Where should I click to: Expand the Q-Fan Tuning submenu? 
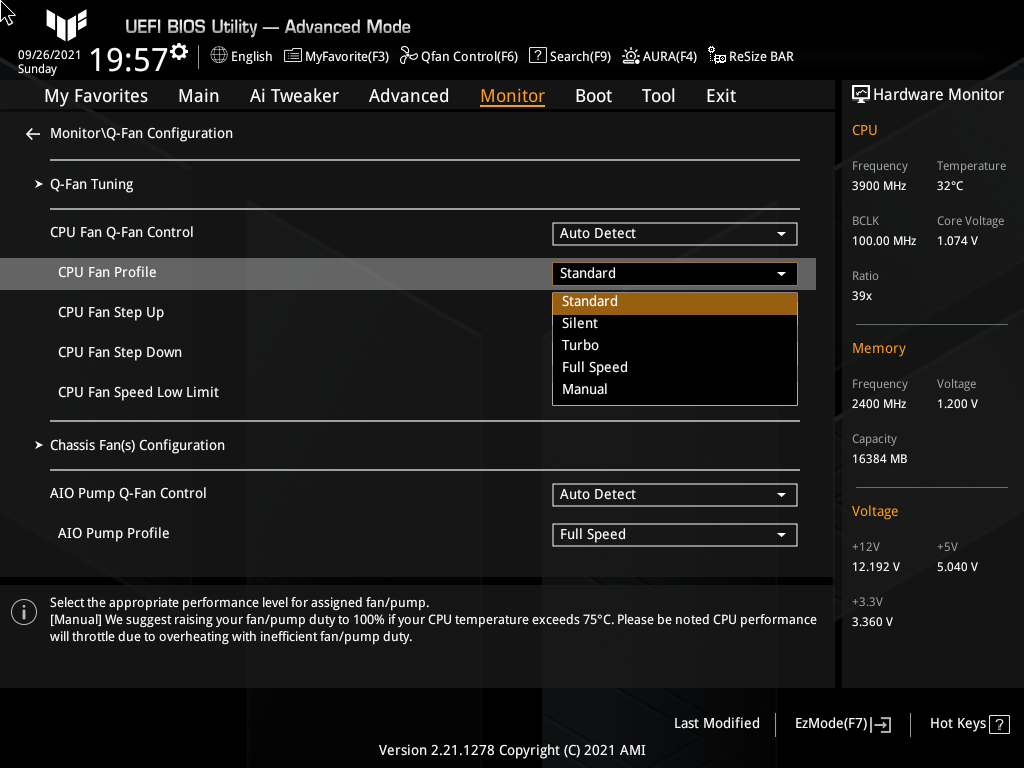coord(92,184)
